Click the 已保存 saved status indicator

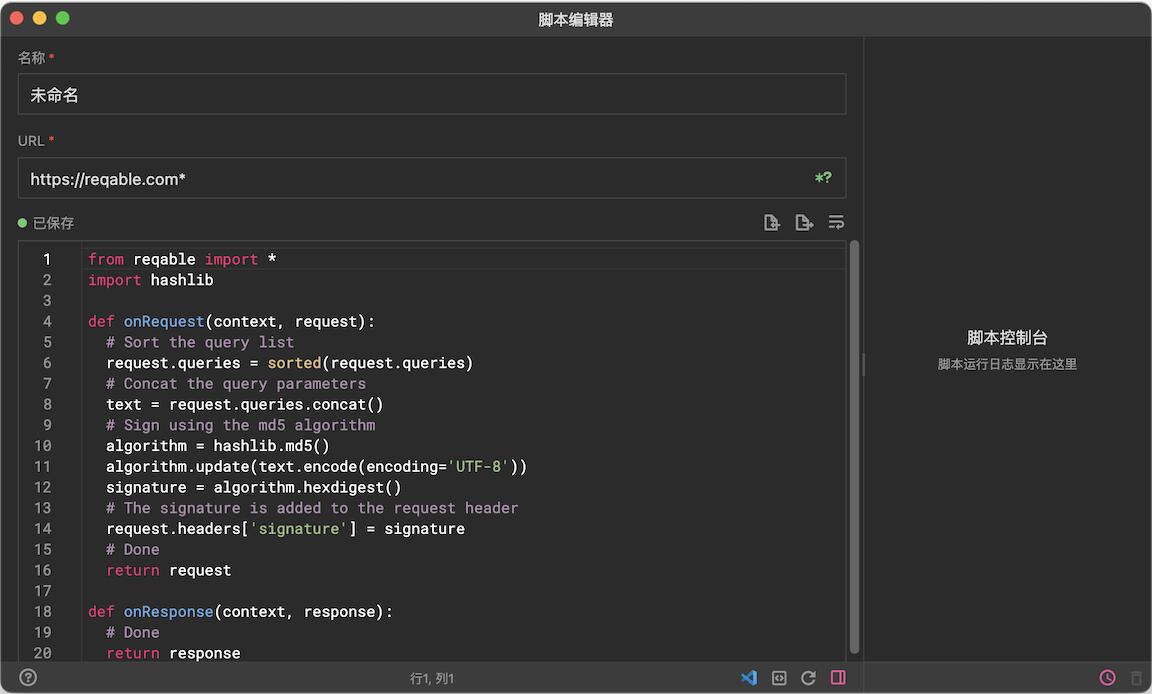[47, 223]
